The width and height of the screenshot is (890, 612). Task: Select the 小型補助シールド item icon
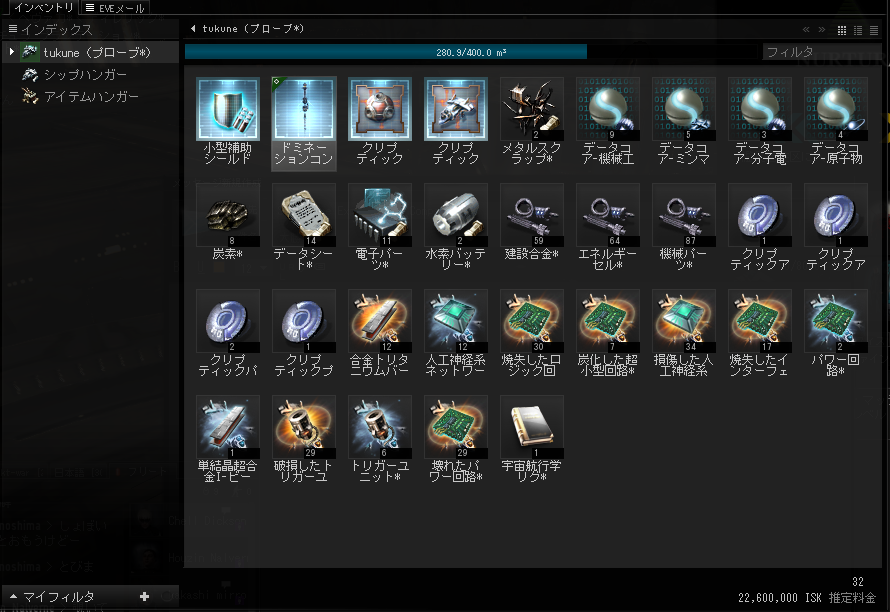[x=228, y=109]
